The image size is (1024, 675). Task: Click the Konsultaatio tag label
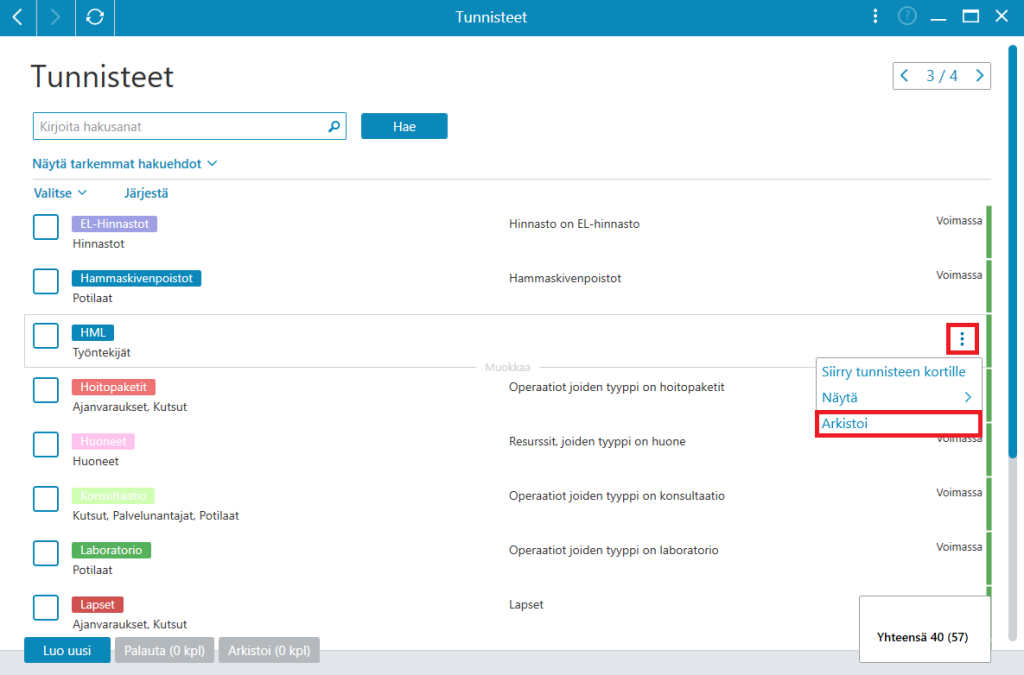point(113,496)
